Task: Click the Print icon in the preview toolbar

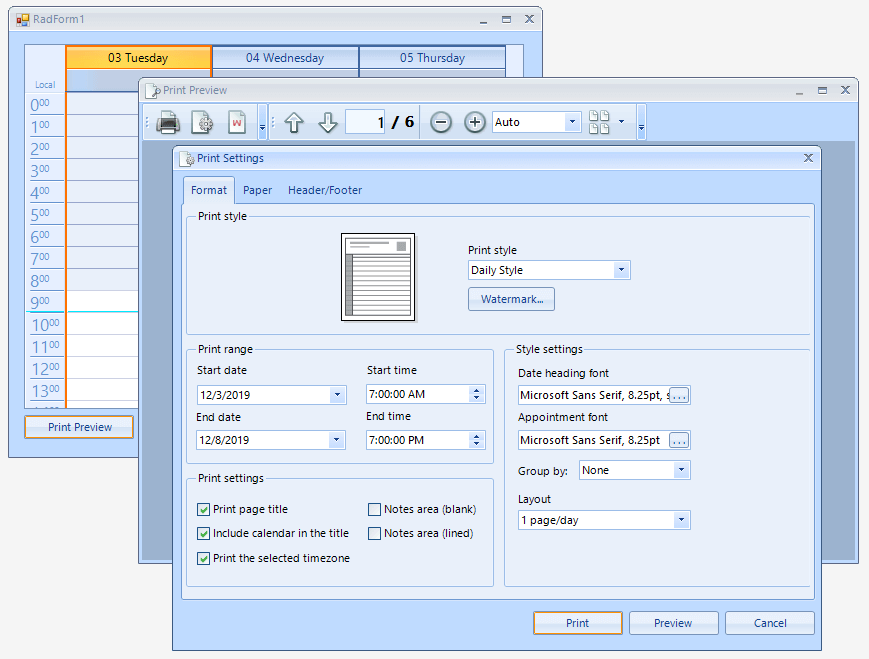Action: tap(169, 122)
